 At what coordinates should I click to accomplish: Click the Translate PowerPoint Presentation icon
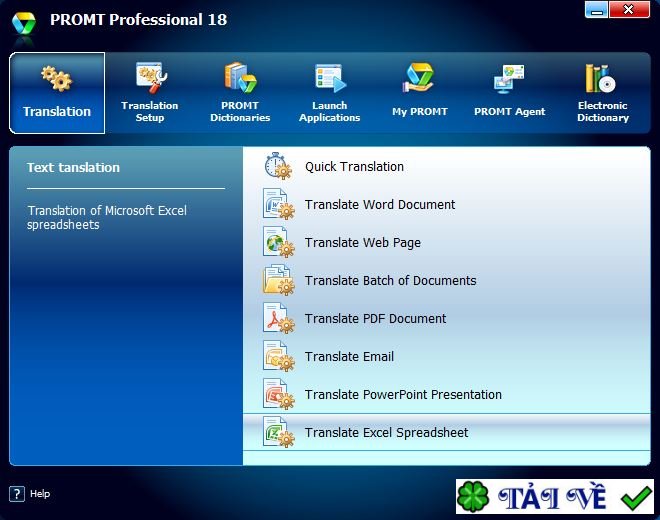tap(278, 394)
